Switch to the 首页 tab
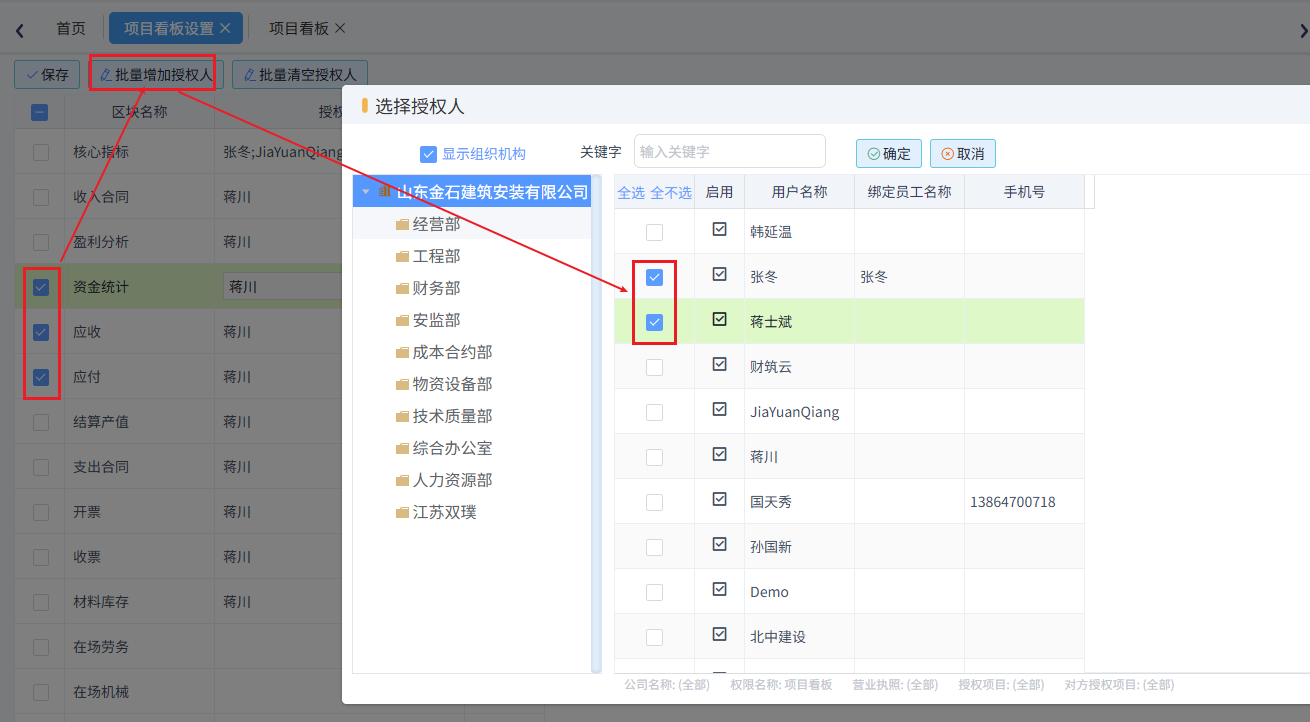Viewport: 1310px width, 722px height. coord(71,28)
